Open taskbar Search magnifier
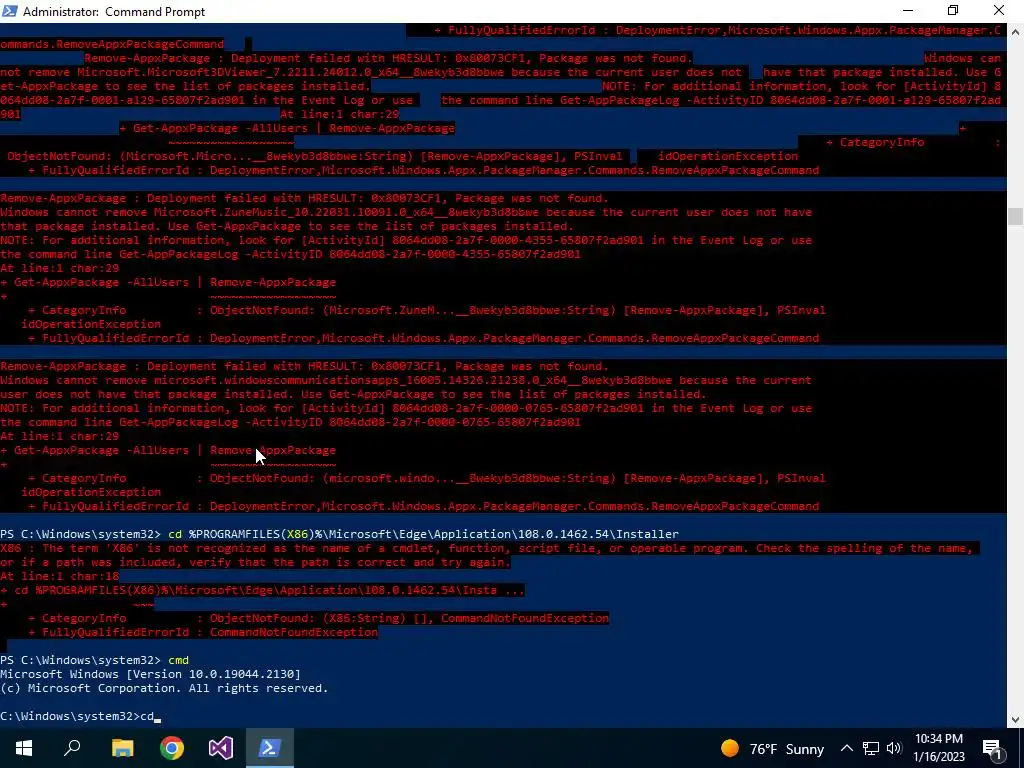 point(72,748)
